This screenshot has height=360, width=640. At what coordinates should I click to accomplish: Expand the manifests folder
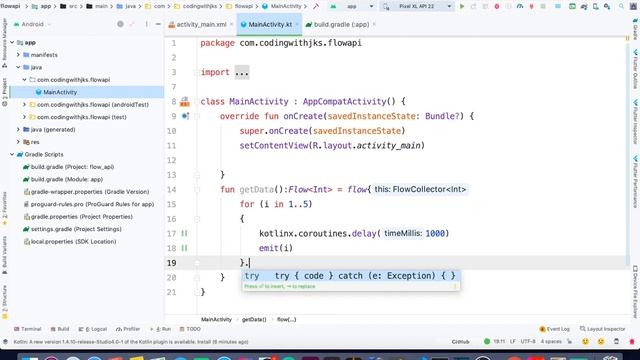click(18, 55)
